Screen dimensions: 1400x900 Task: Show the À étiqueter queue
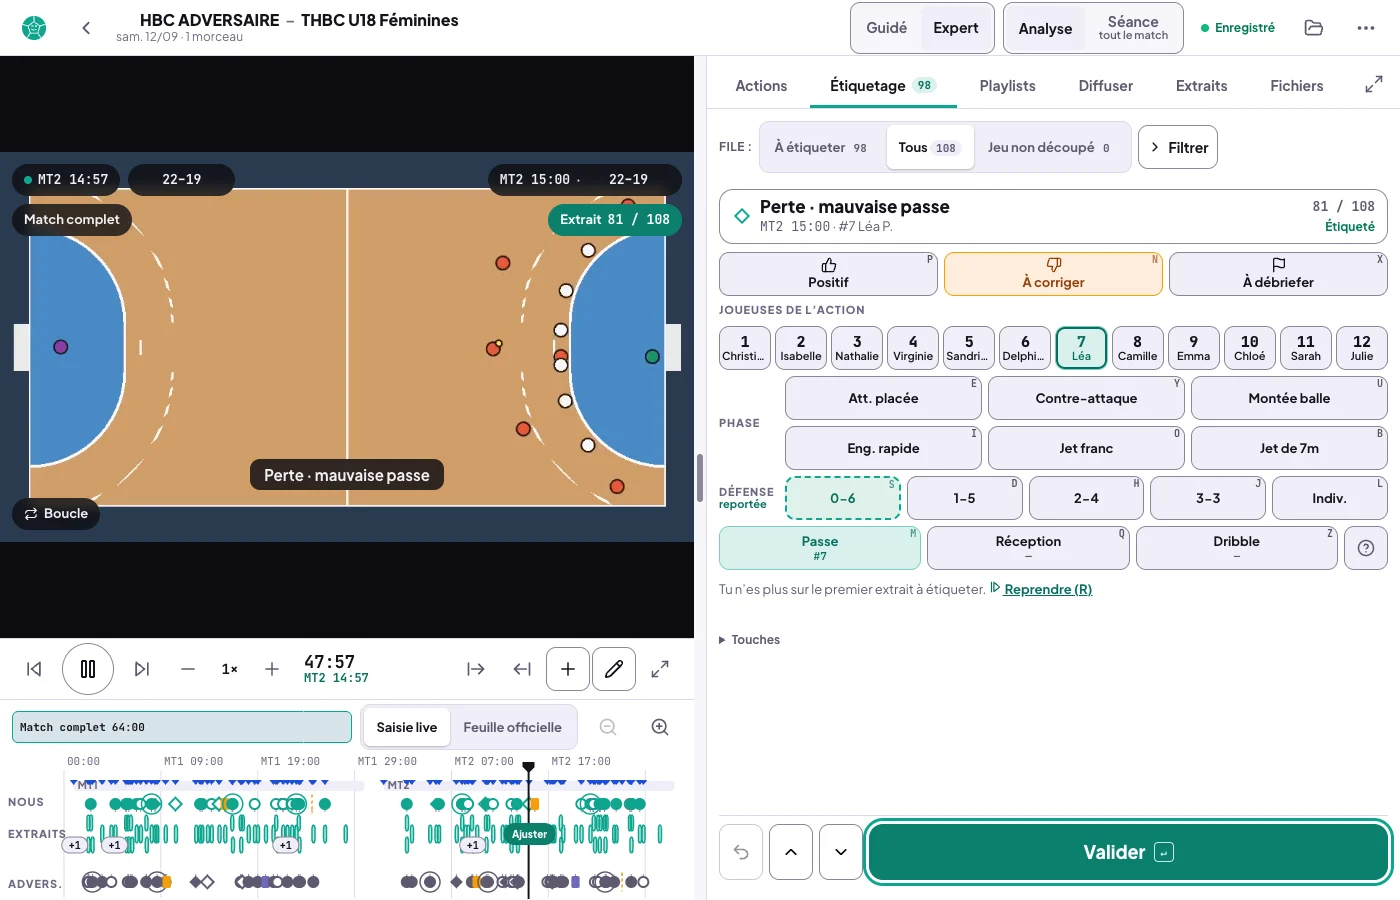822,148
